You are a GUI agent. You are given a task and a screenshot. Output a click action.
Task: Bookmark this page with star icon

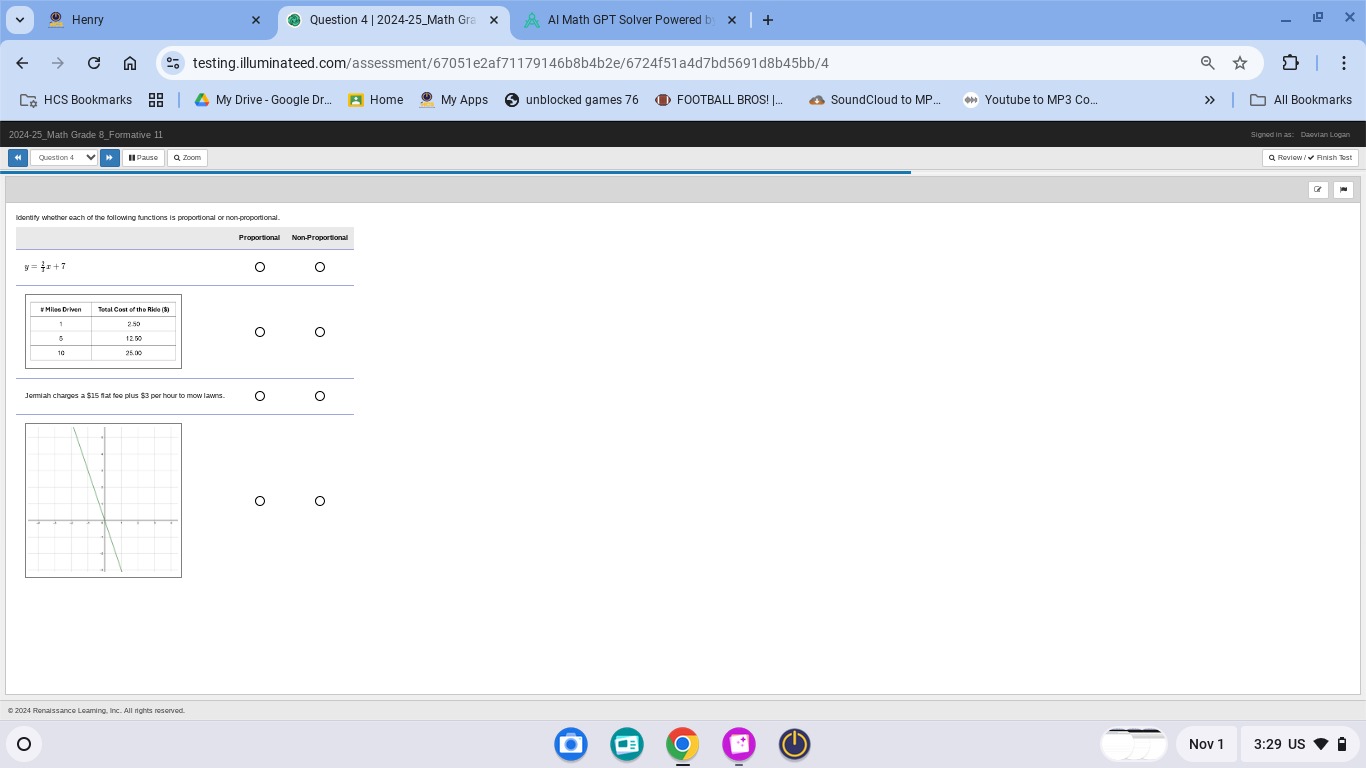pyautogui.click(x=1240, y=63)
